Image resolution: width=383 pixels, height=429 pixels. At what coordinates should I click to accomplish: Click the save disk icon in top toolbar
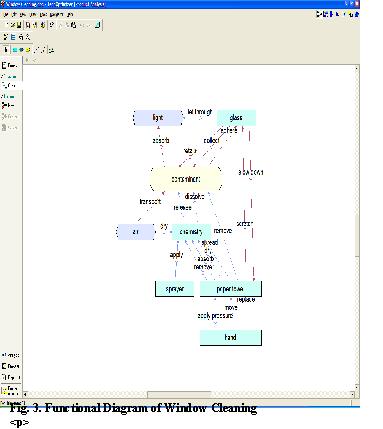19,25
